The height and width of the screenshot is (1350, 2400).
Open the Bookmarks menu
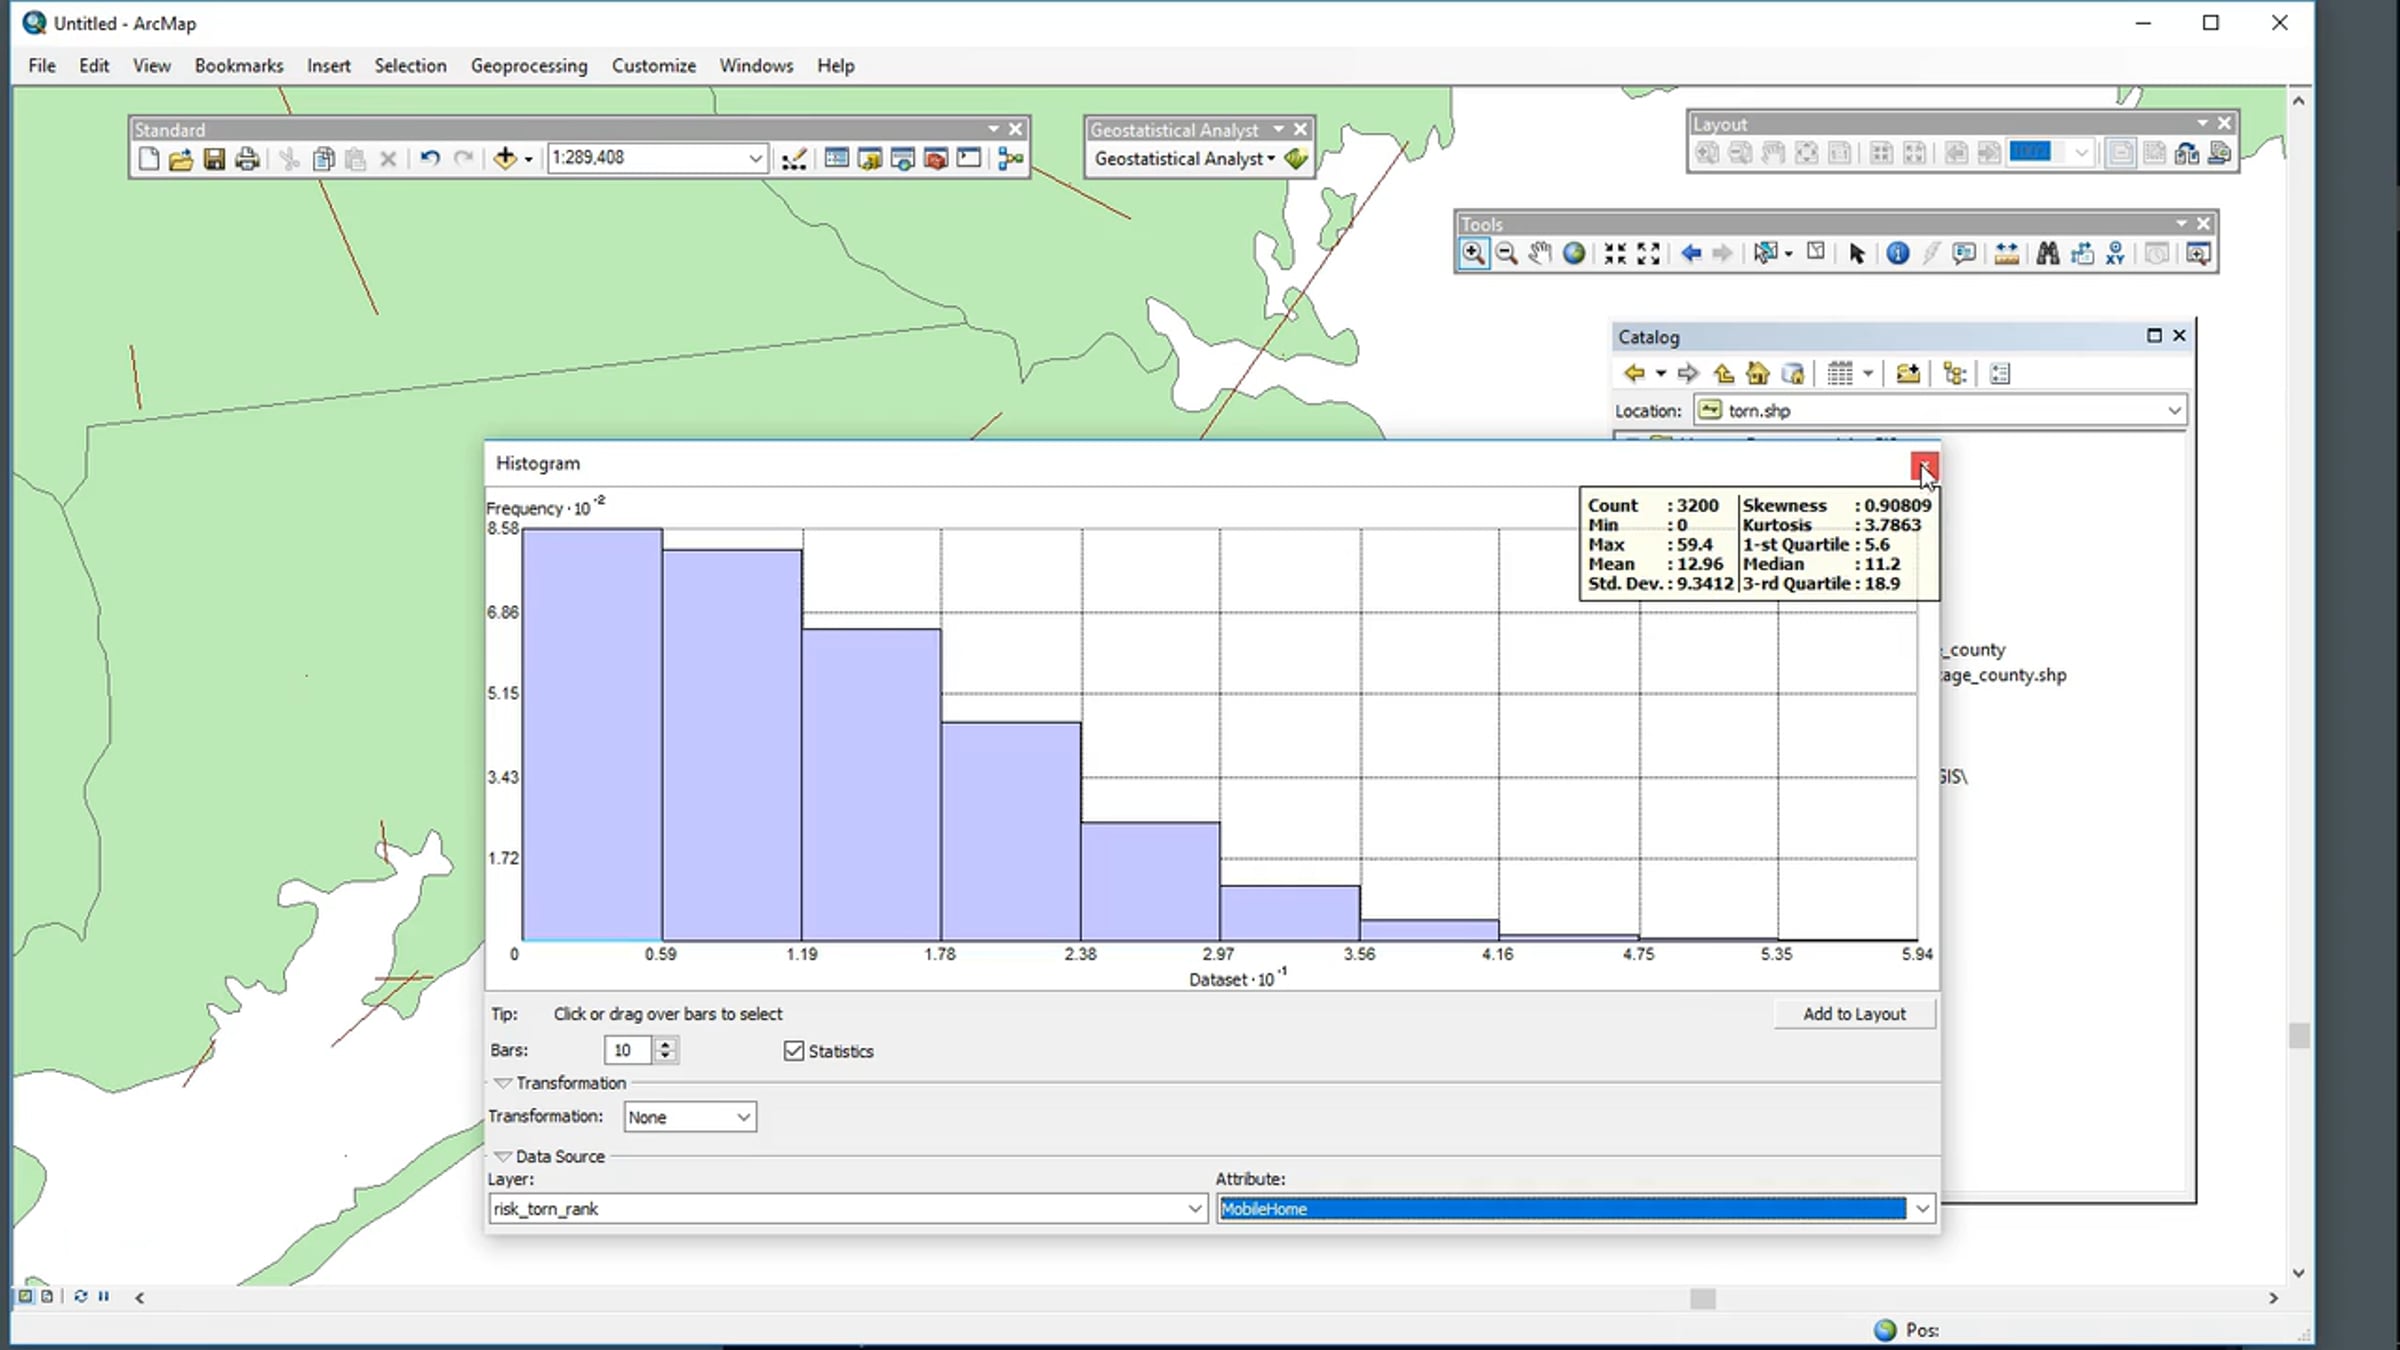[x=238, y=65]
